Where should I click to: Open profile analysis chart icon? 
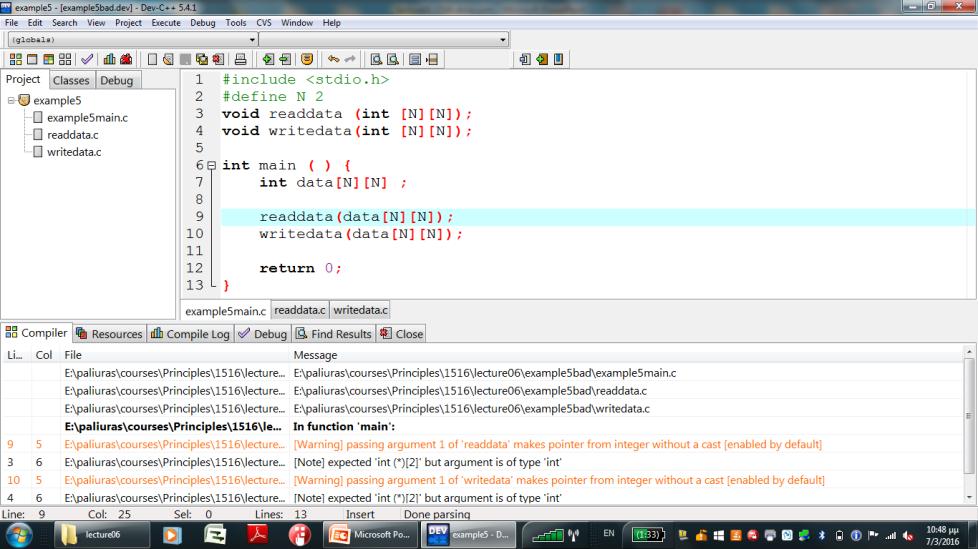[x=110, y=59]
